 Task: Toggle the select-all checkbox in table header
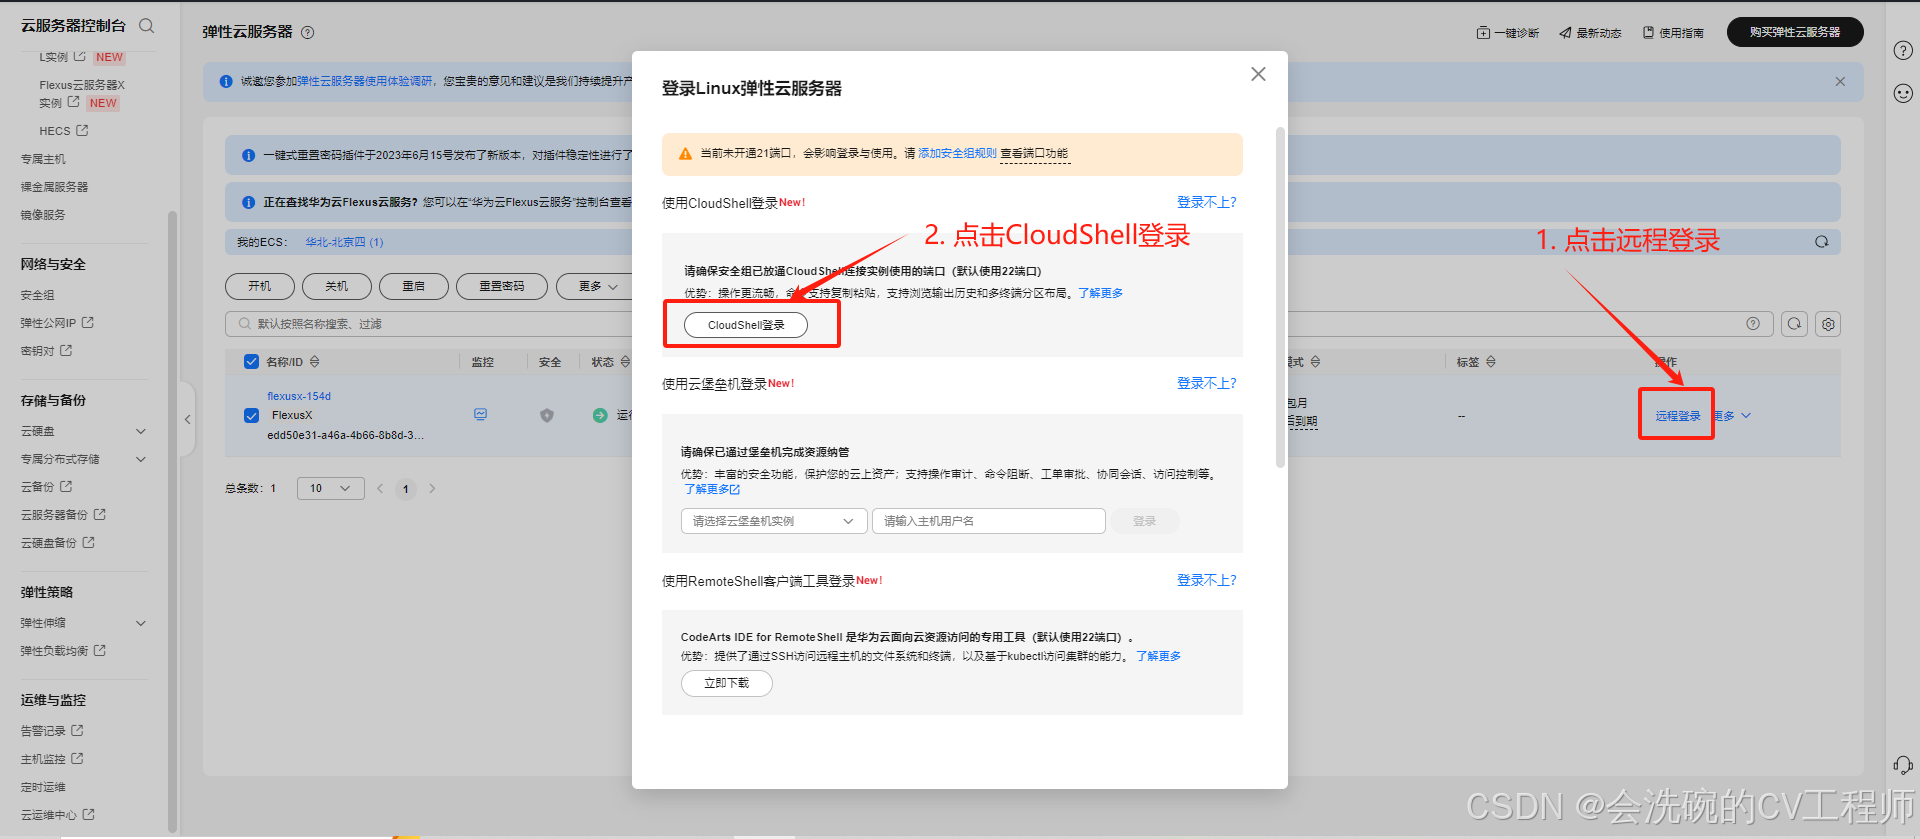click(x=252, y=362)
